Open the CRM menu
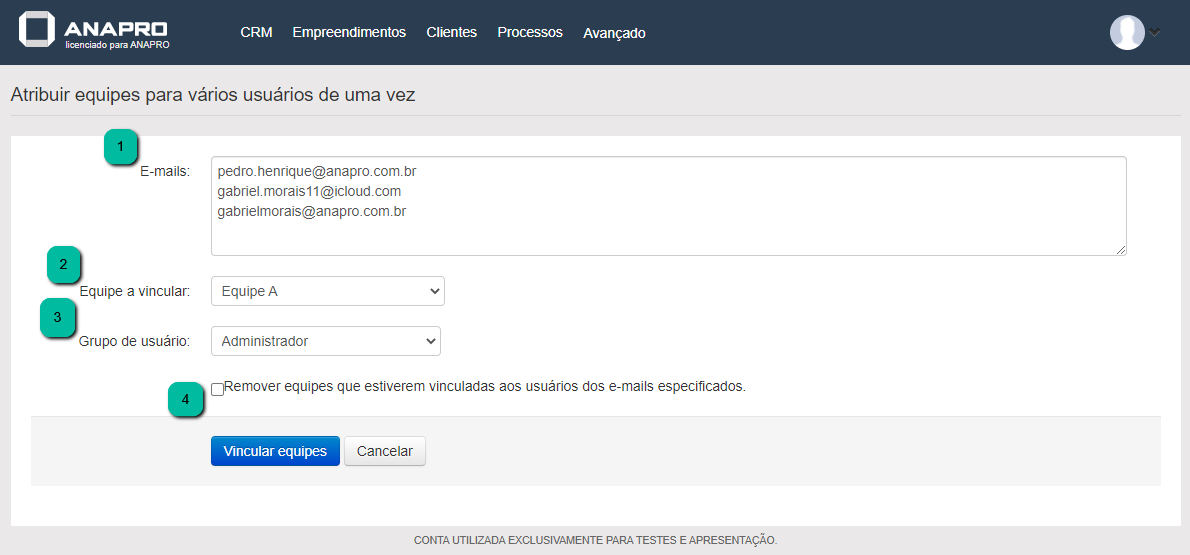 (x=256, y=32)
